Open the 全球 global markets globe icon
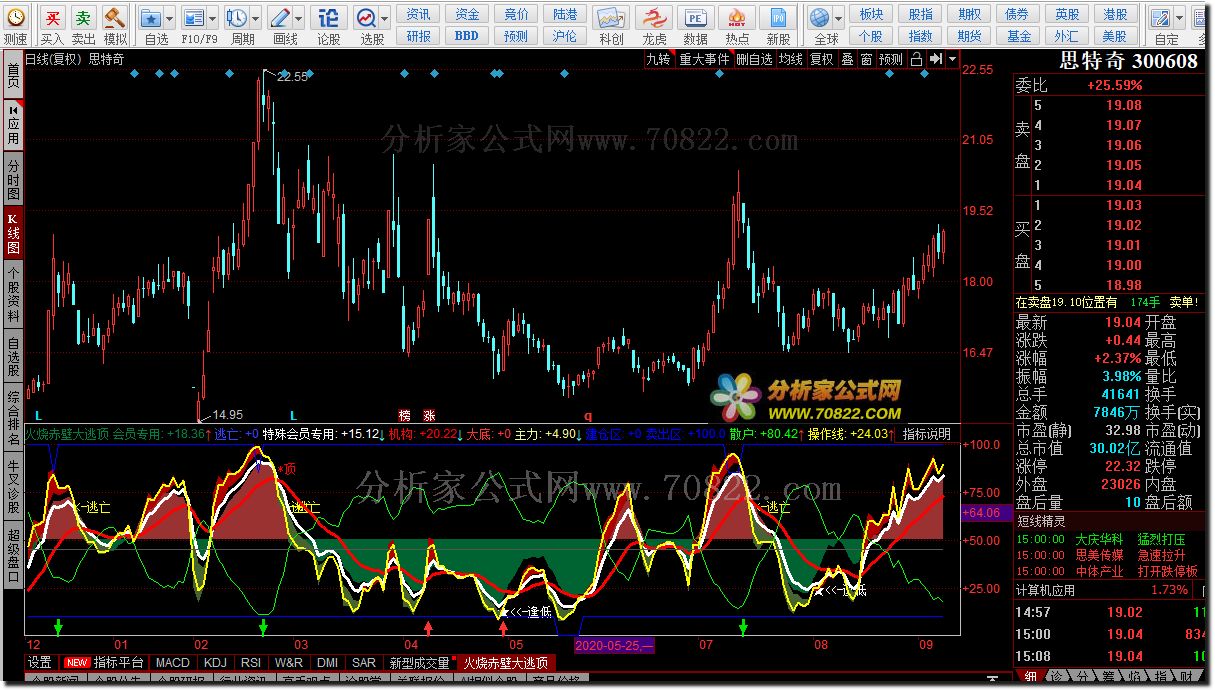 (x=820, y=18)
